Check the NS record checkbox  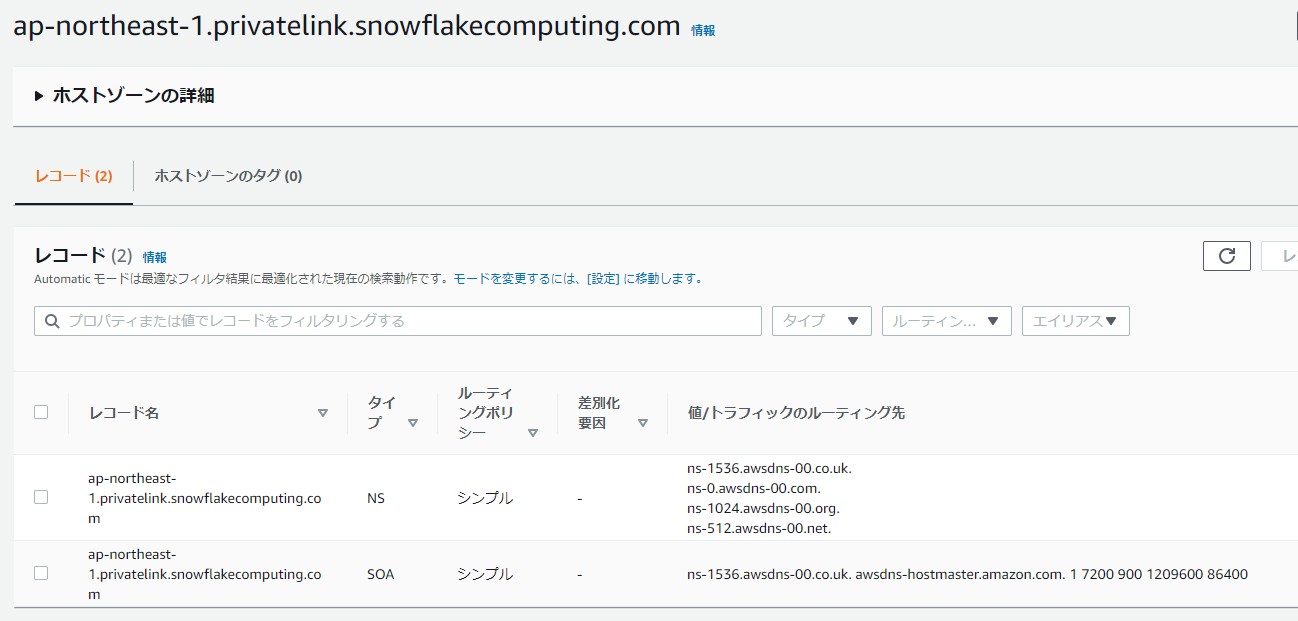[x=41, y=497]
